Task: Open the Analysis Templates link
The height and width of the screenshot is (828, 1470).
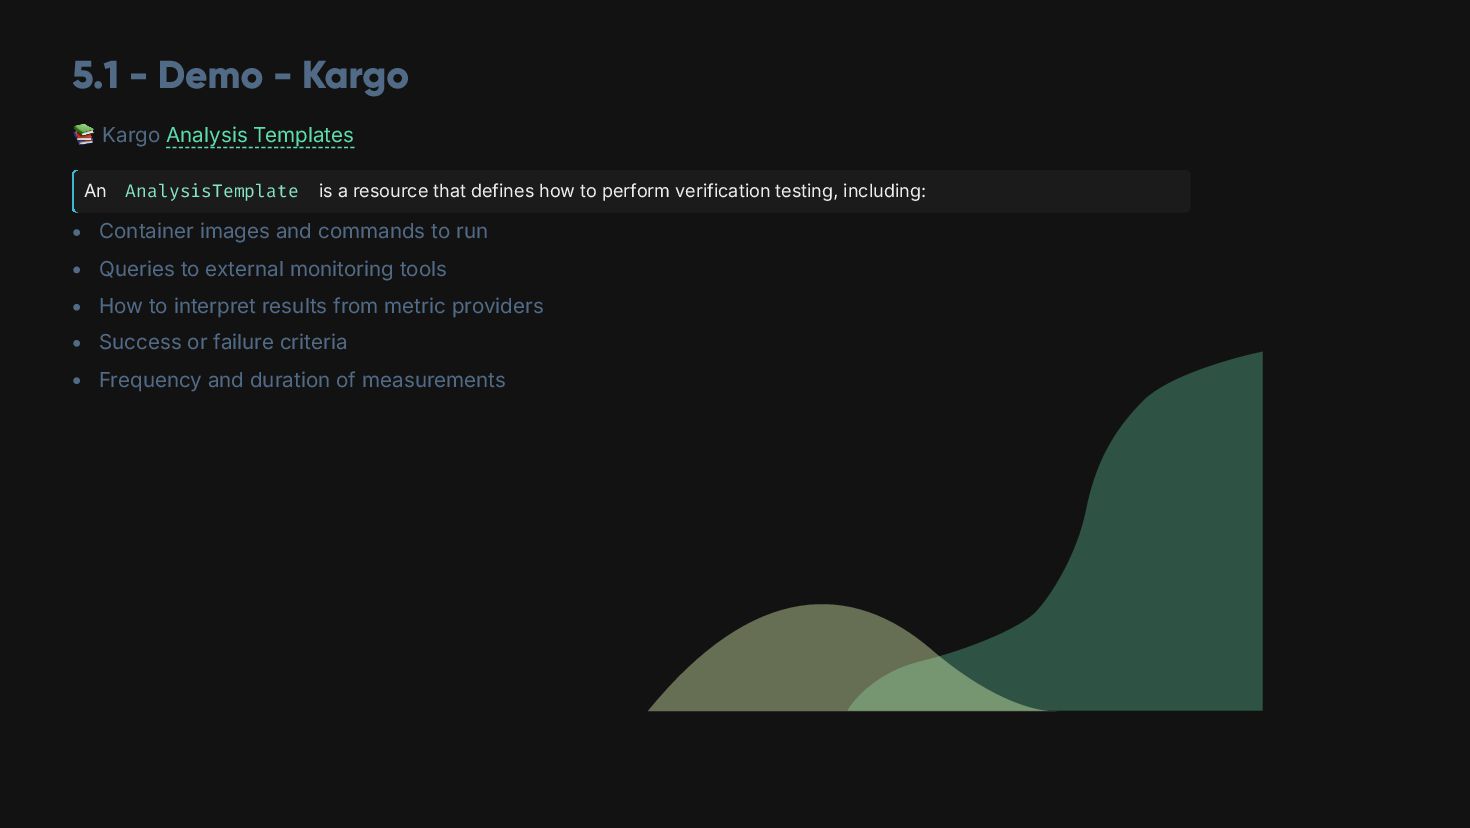Action: coord(260,135)
